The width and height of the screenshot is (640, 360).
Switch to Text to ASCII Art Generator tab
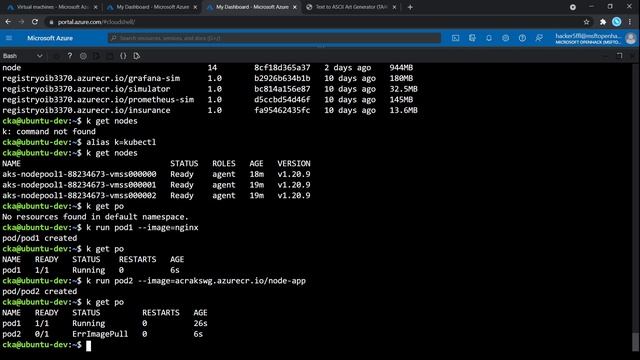[x=351, y=7]
